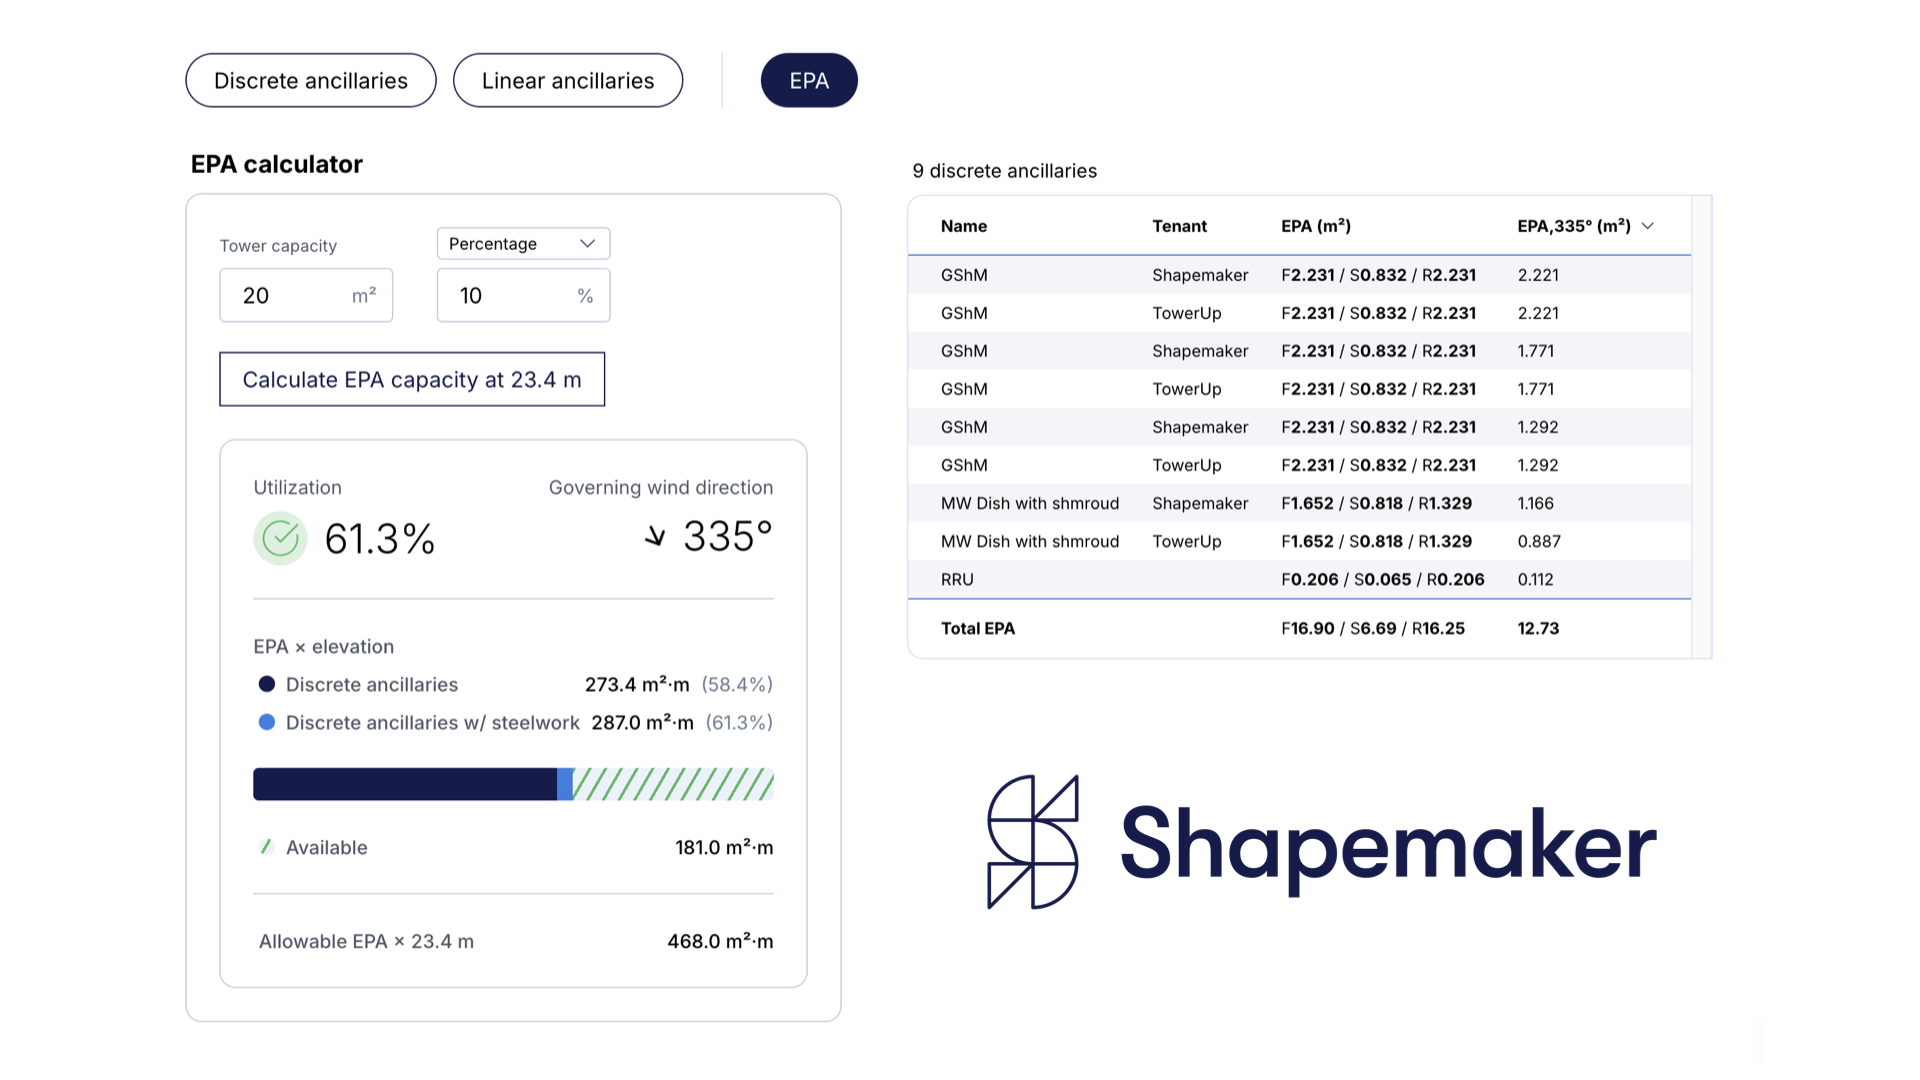This screenshot has width=1920, height=1080.
Task: Select the RRU row
Action: [1299, 579]
